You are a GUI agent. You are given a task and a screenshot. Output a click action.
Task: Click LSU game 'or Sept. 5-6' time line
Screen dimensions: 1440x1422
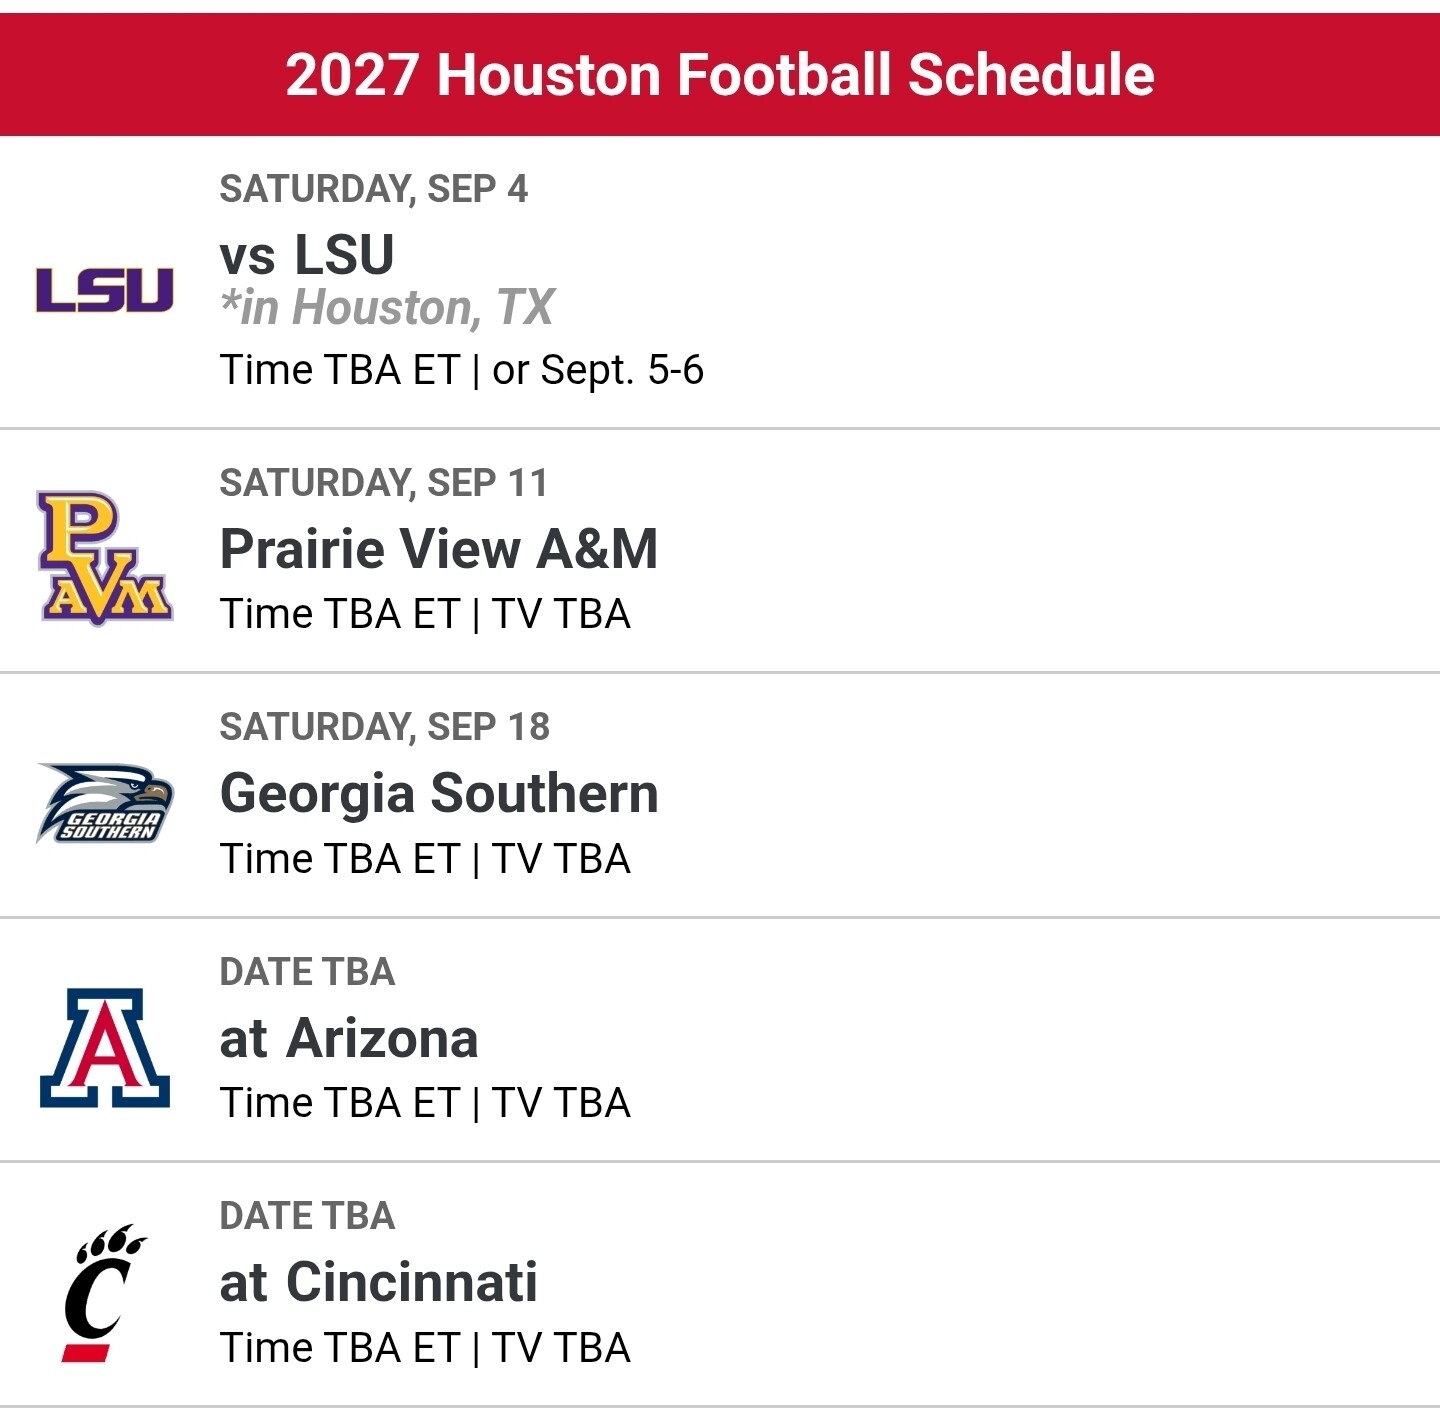598,370
